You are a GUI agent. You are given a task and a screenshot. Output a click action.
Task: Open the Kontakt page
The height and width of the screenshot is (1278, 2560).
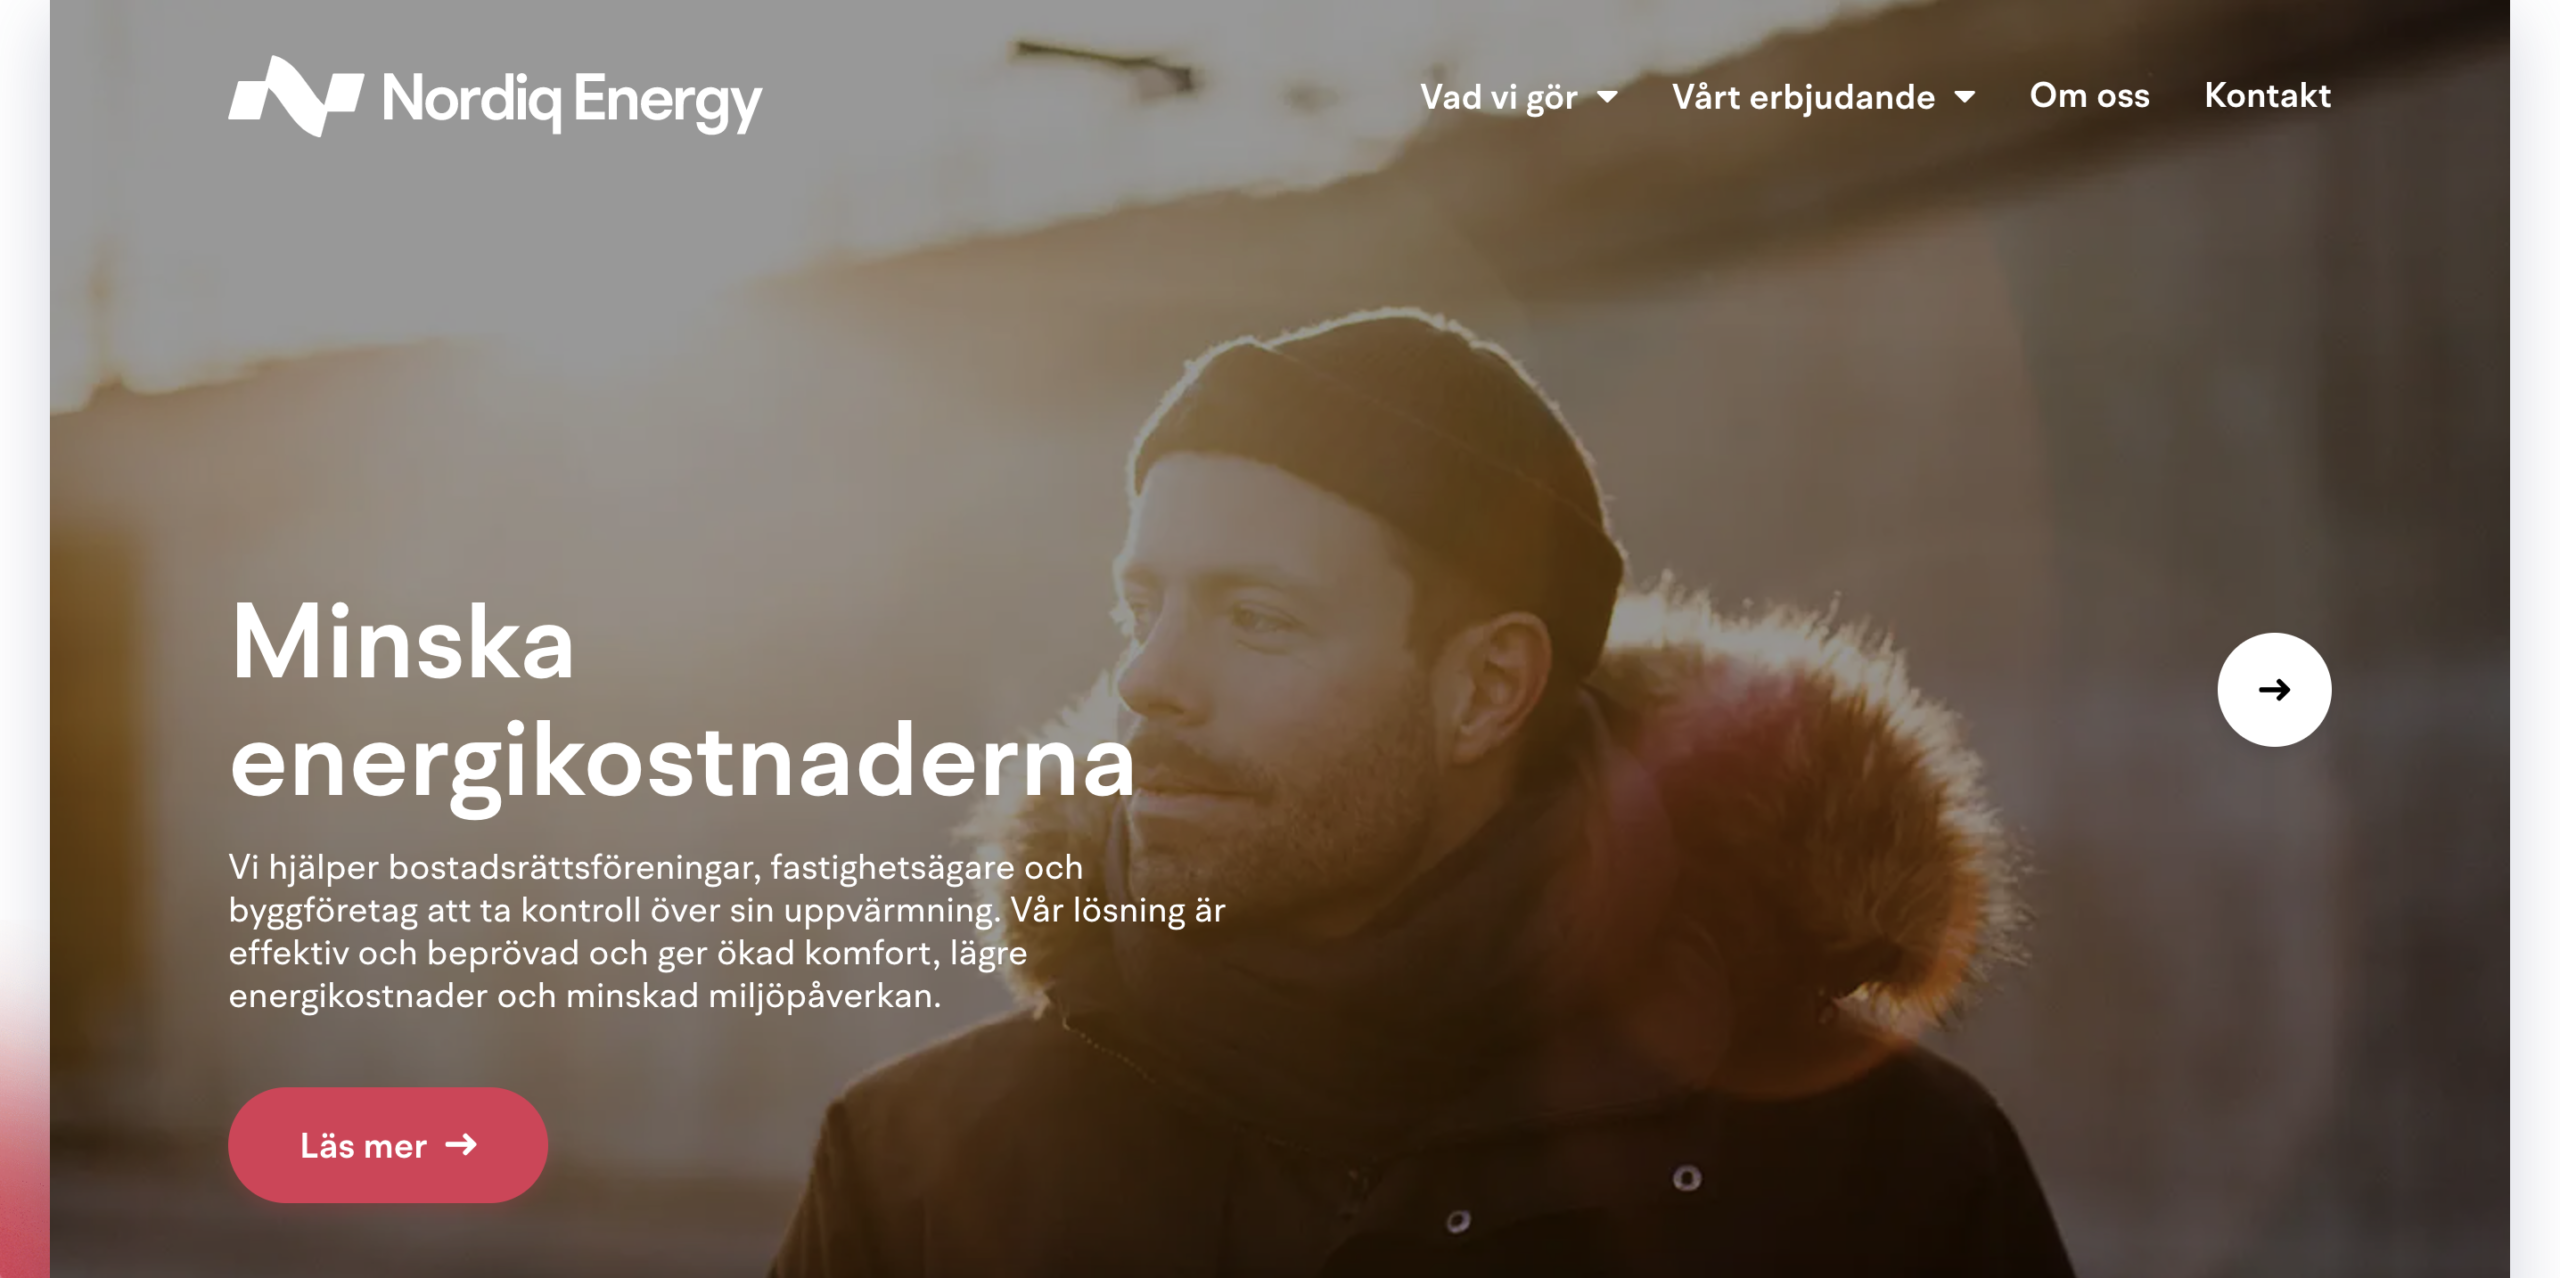(x=2267, y=96)
